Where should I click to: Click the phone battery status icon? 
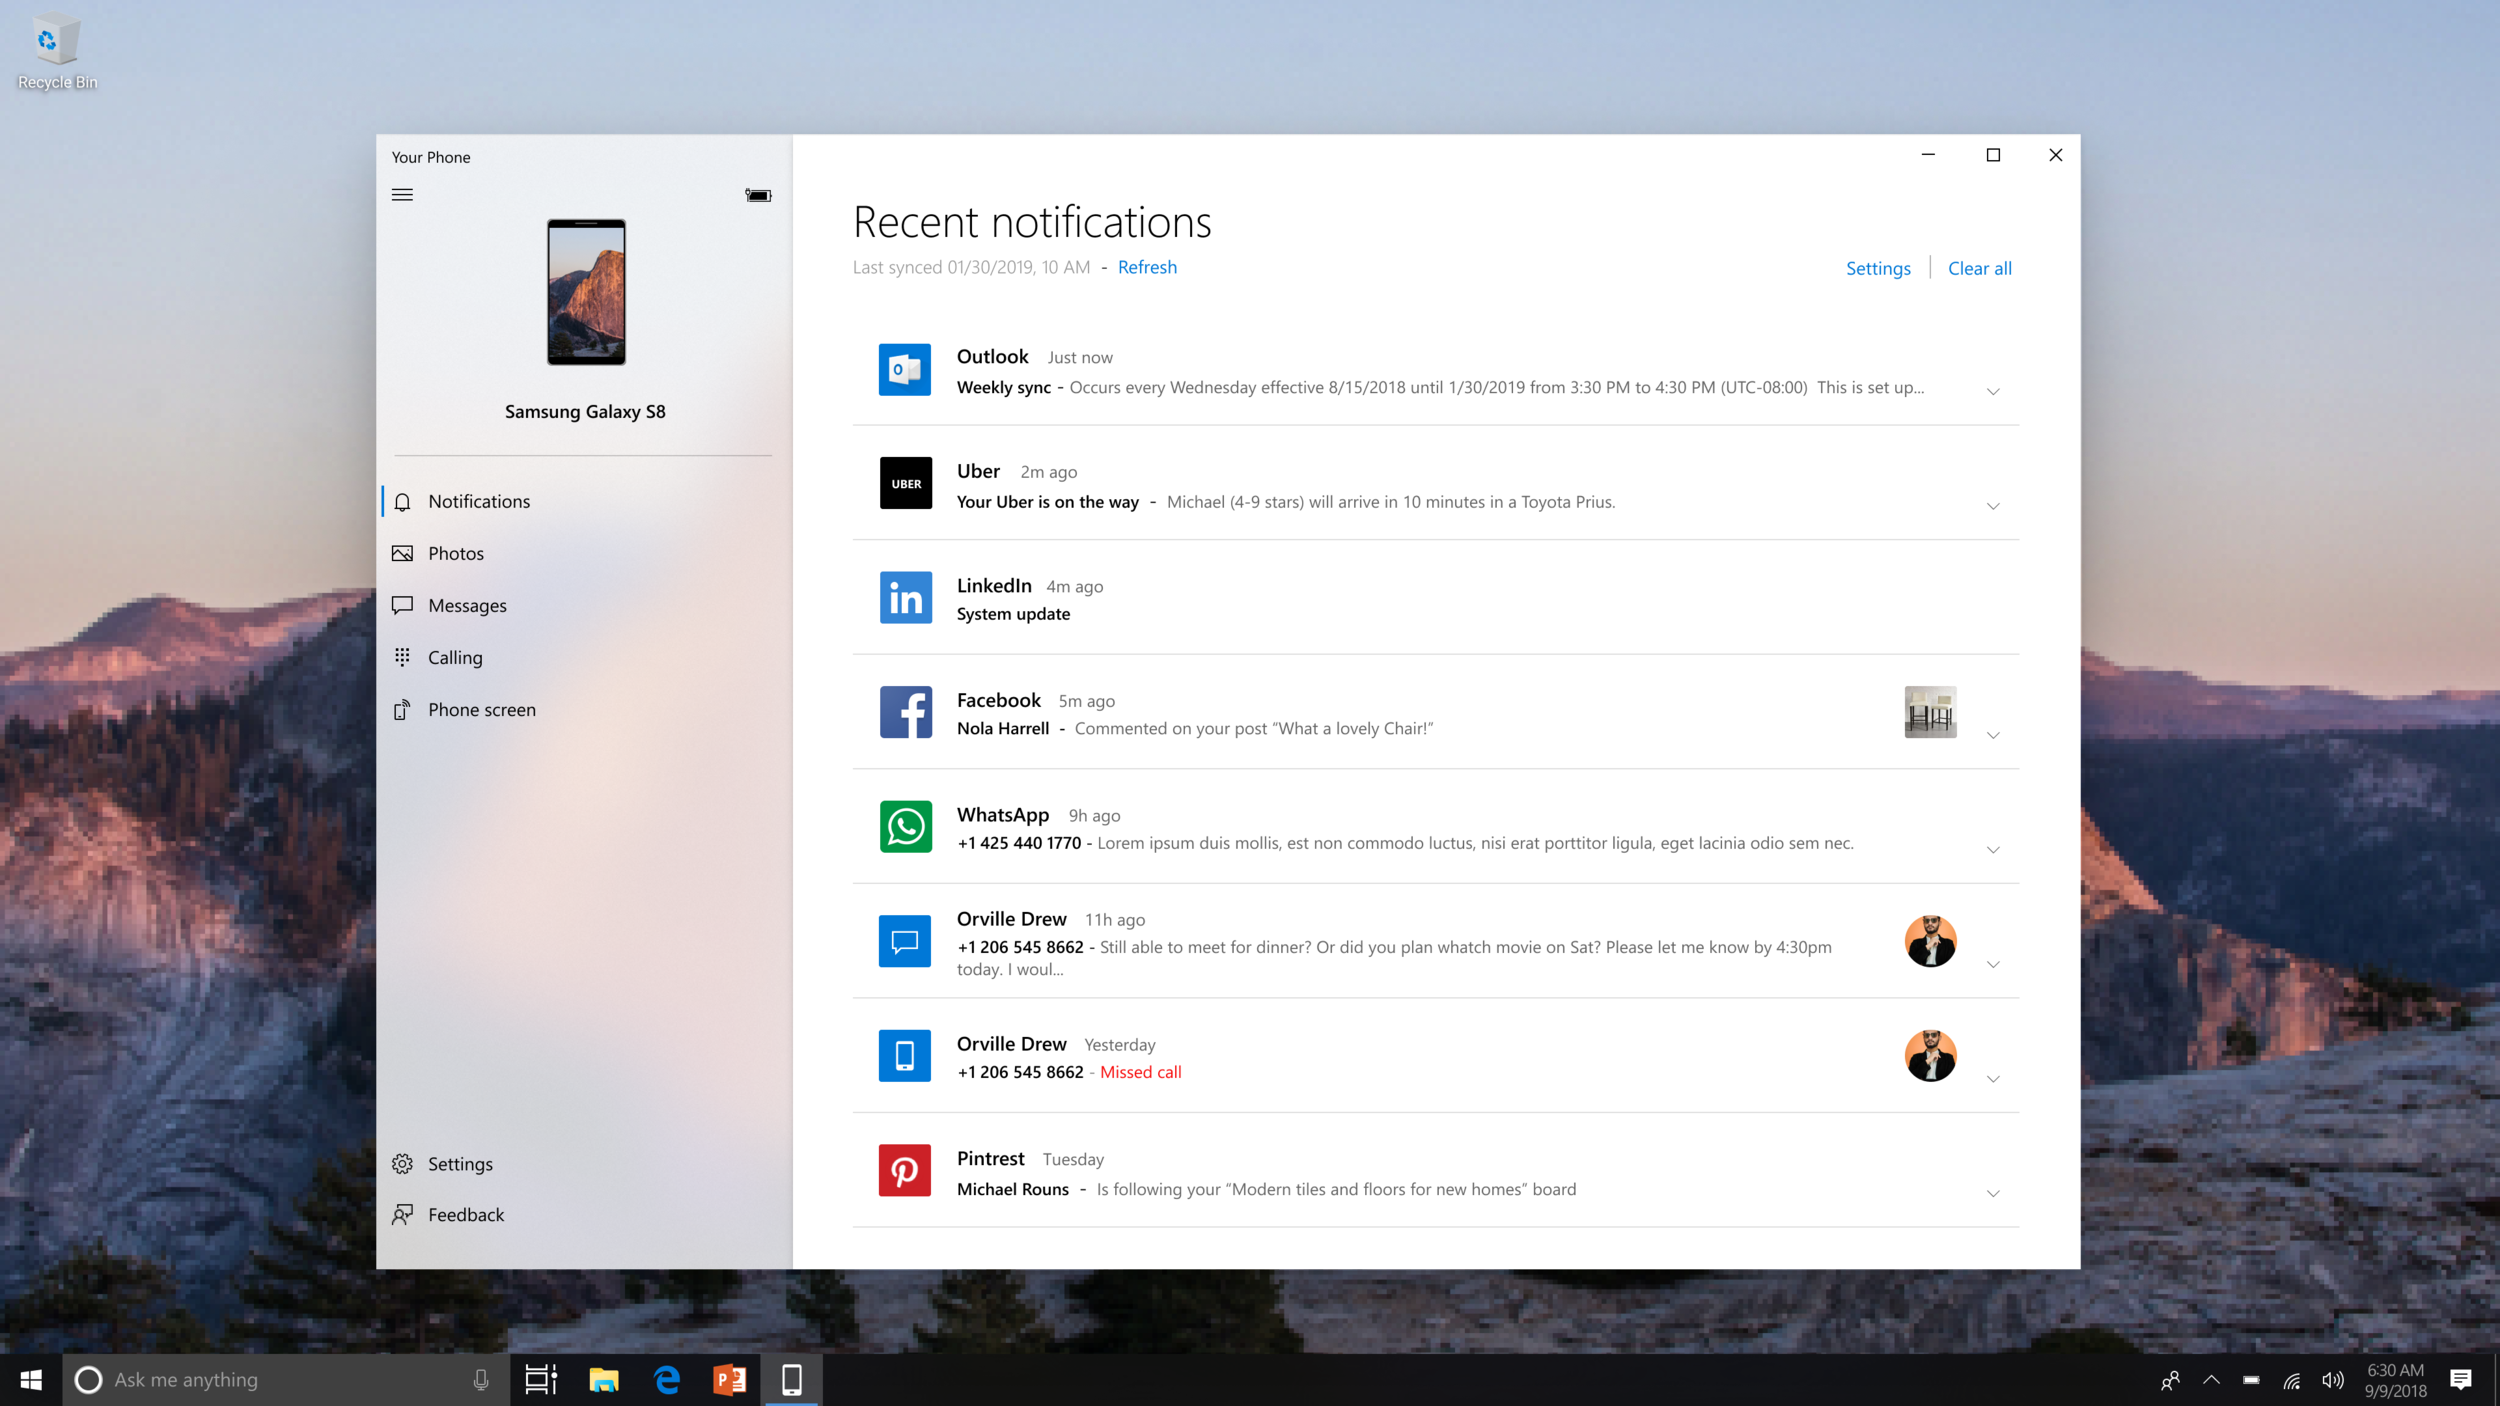758,195
